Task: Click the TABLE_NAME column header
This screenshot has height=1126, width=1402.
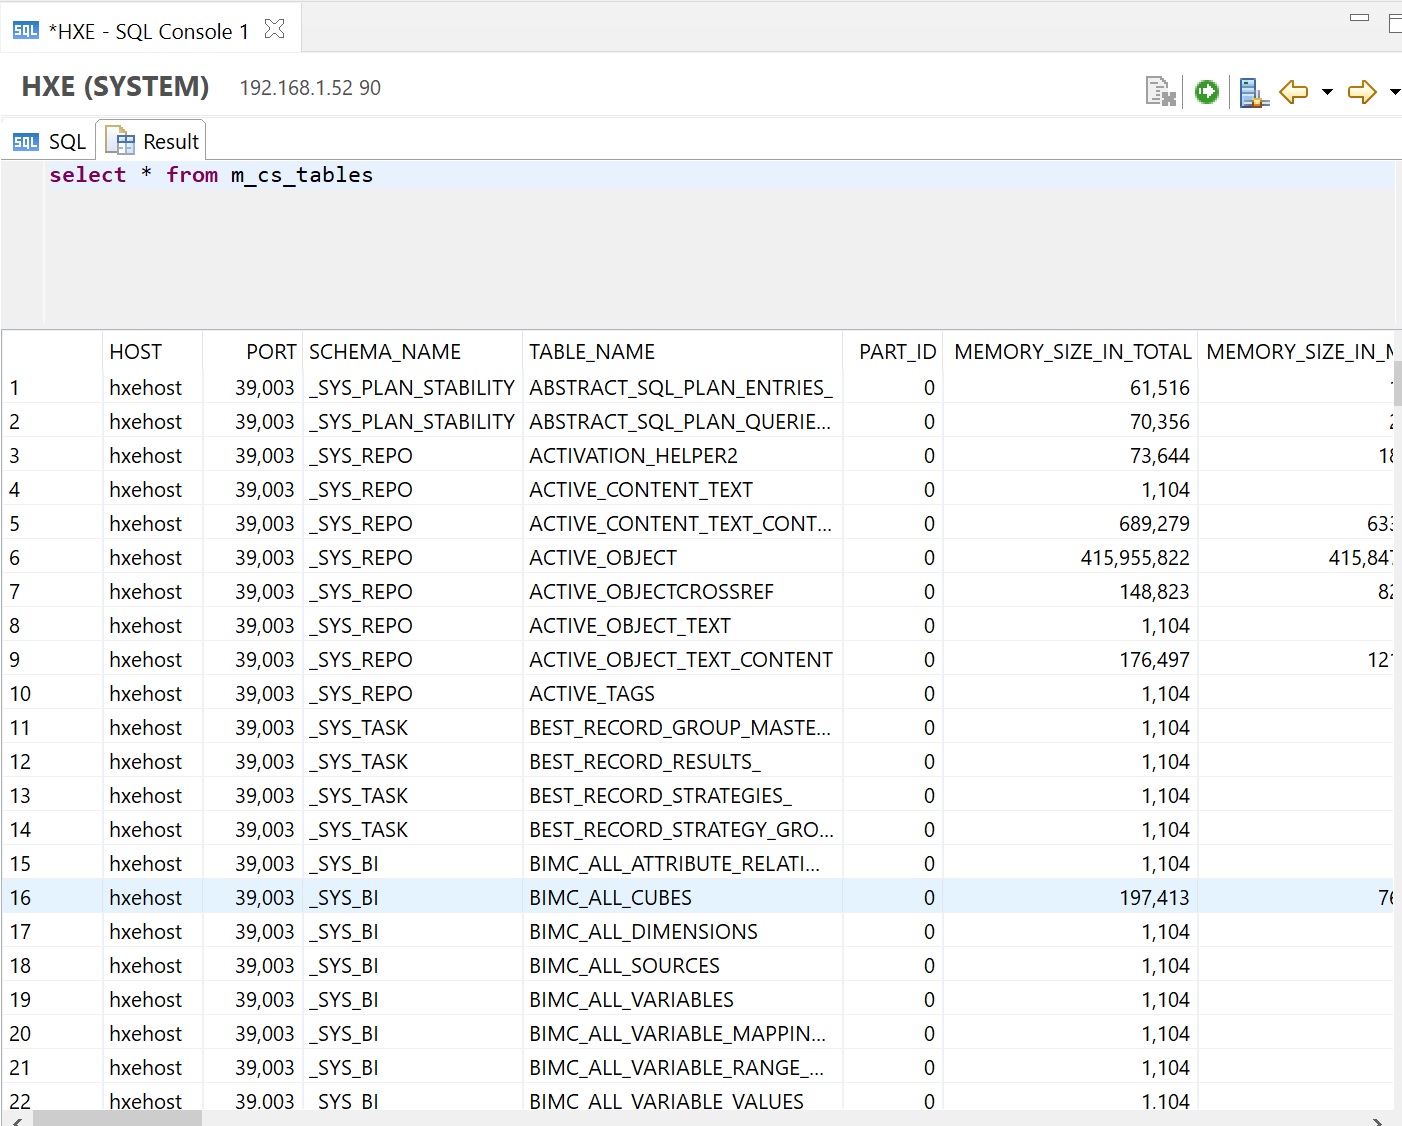Action: [592, 352]
